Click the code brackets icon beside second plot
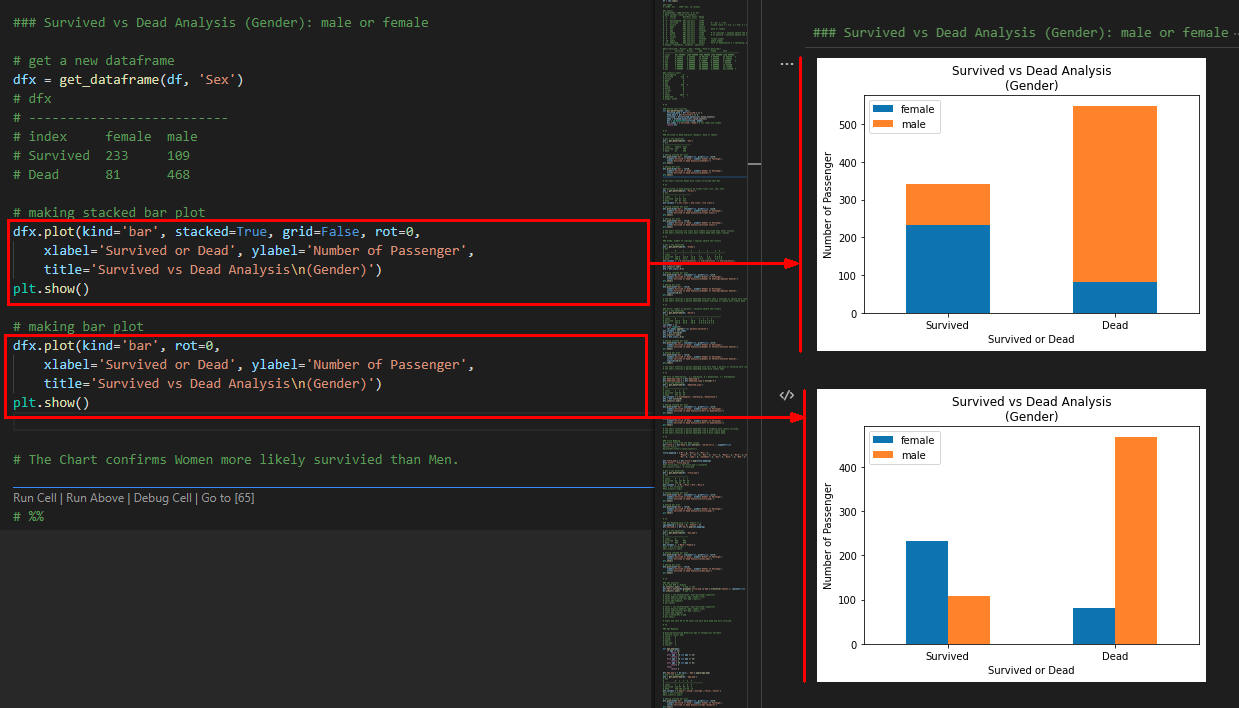 click(x=787, y=395)
